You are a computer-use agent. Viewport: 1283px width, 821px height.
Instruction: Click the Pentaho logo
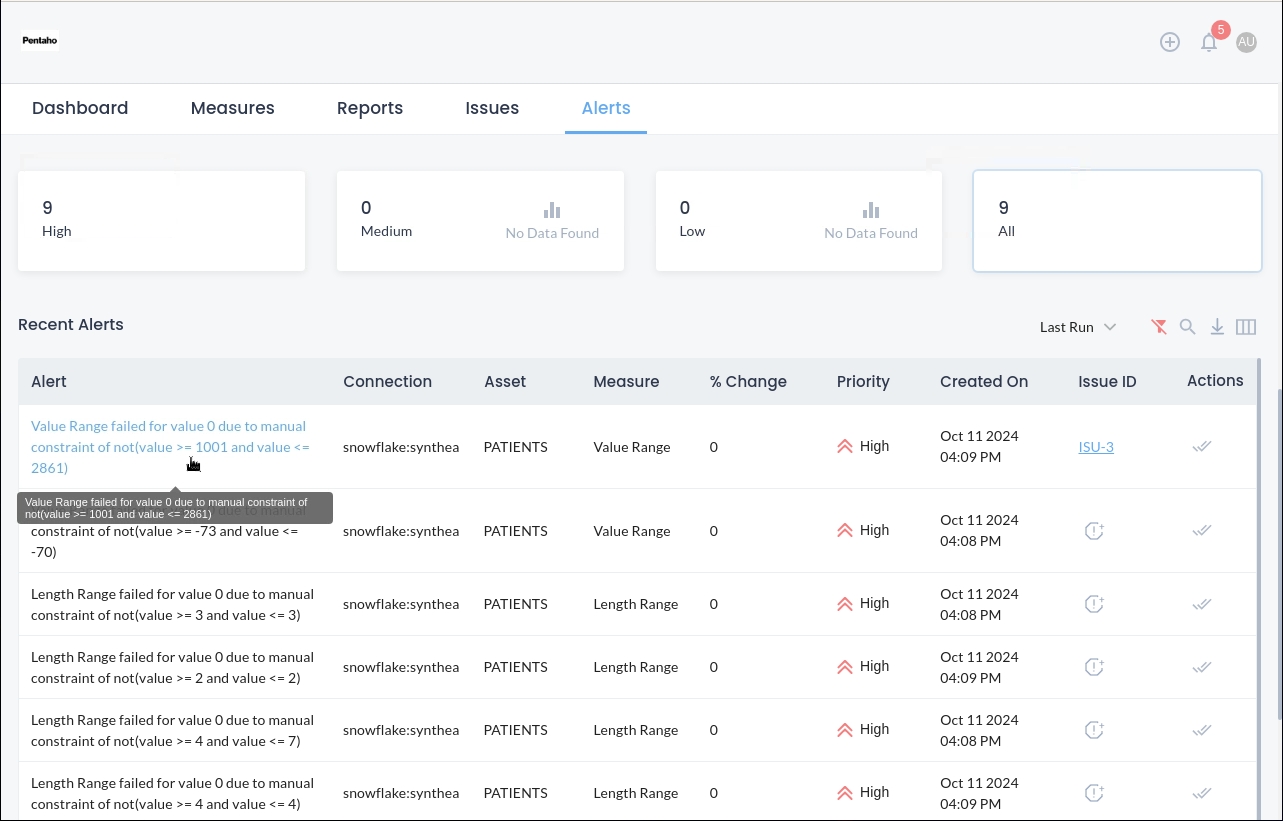[40, 41]
